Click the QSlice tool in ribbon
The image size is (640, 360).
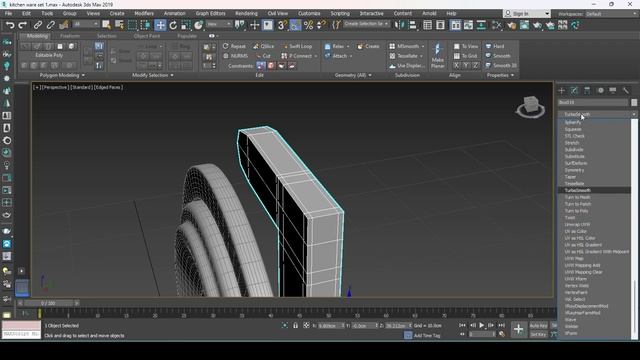263,47
